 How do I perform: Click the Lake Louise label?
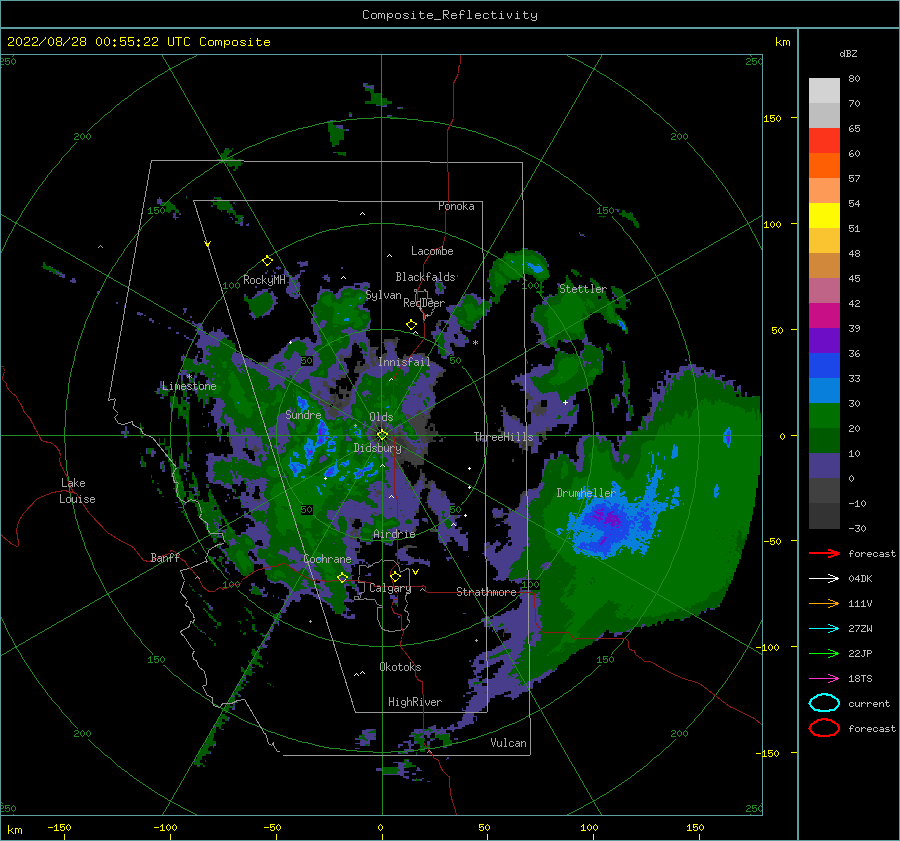coord(77,491)
